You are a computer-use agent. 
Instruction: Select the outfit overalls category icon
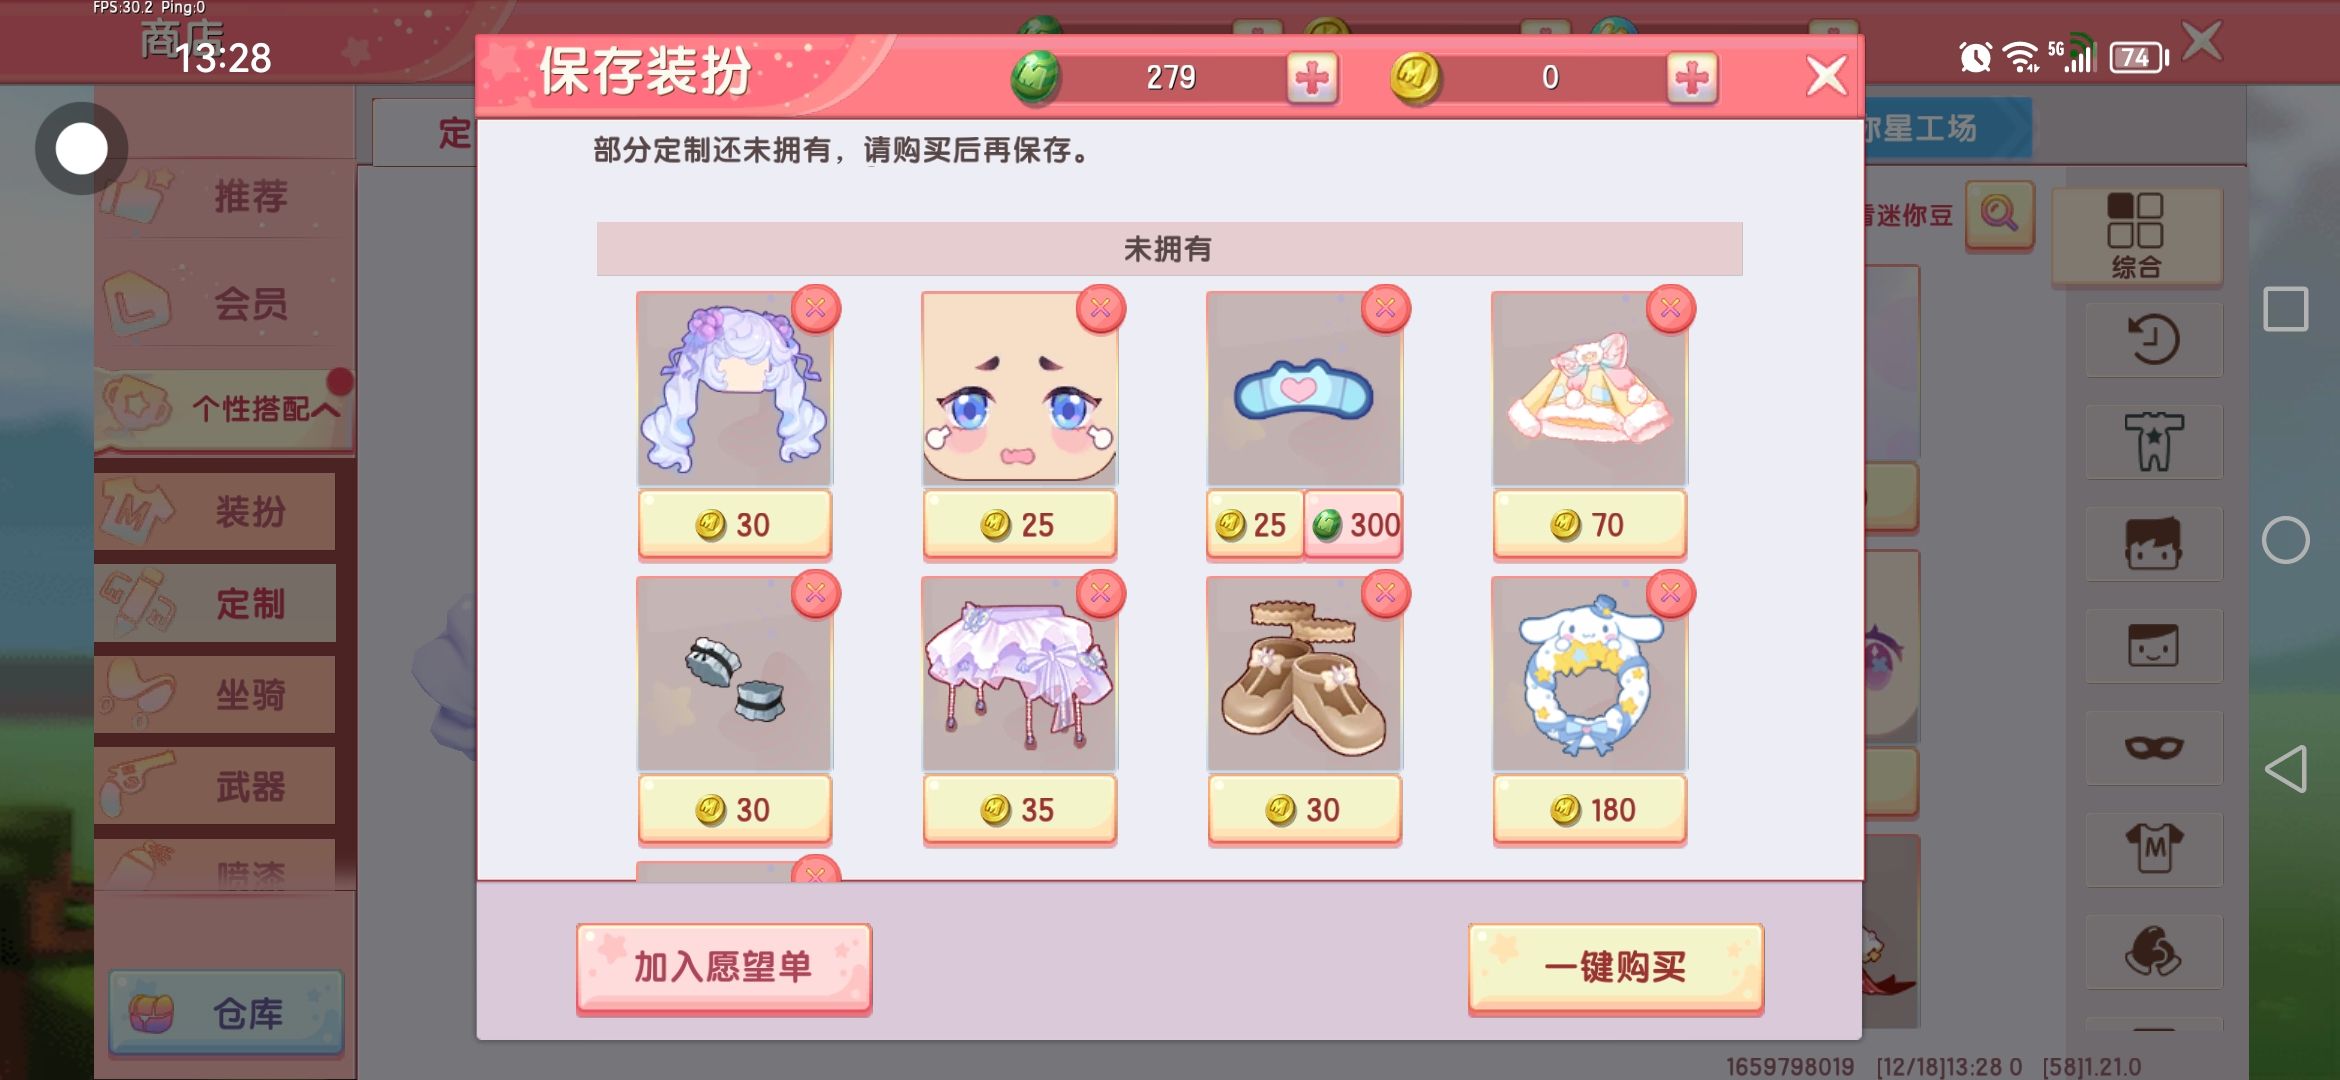pos(2154,441)
